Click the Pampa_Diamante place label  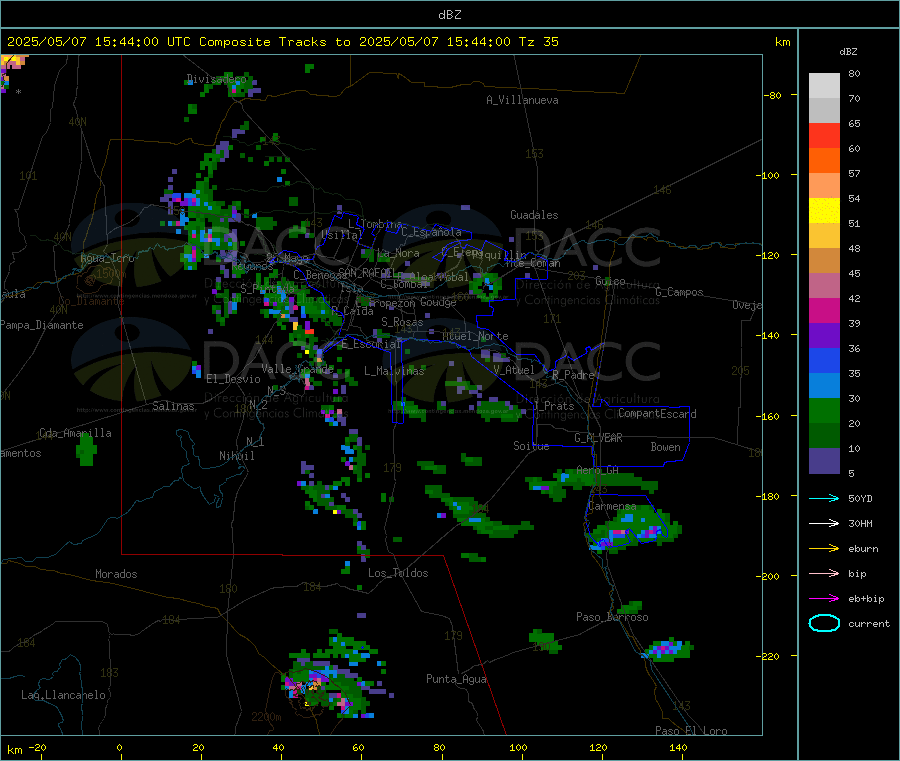click(41, 325)
